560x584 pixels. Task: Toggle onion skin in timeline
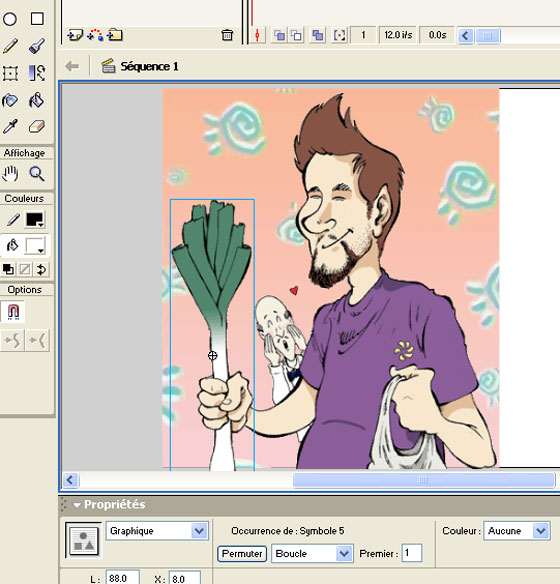[279, 35]
